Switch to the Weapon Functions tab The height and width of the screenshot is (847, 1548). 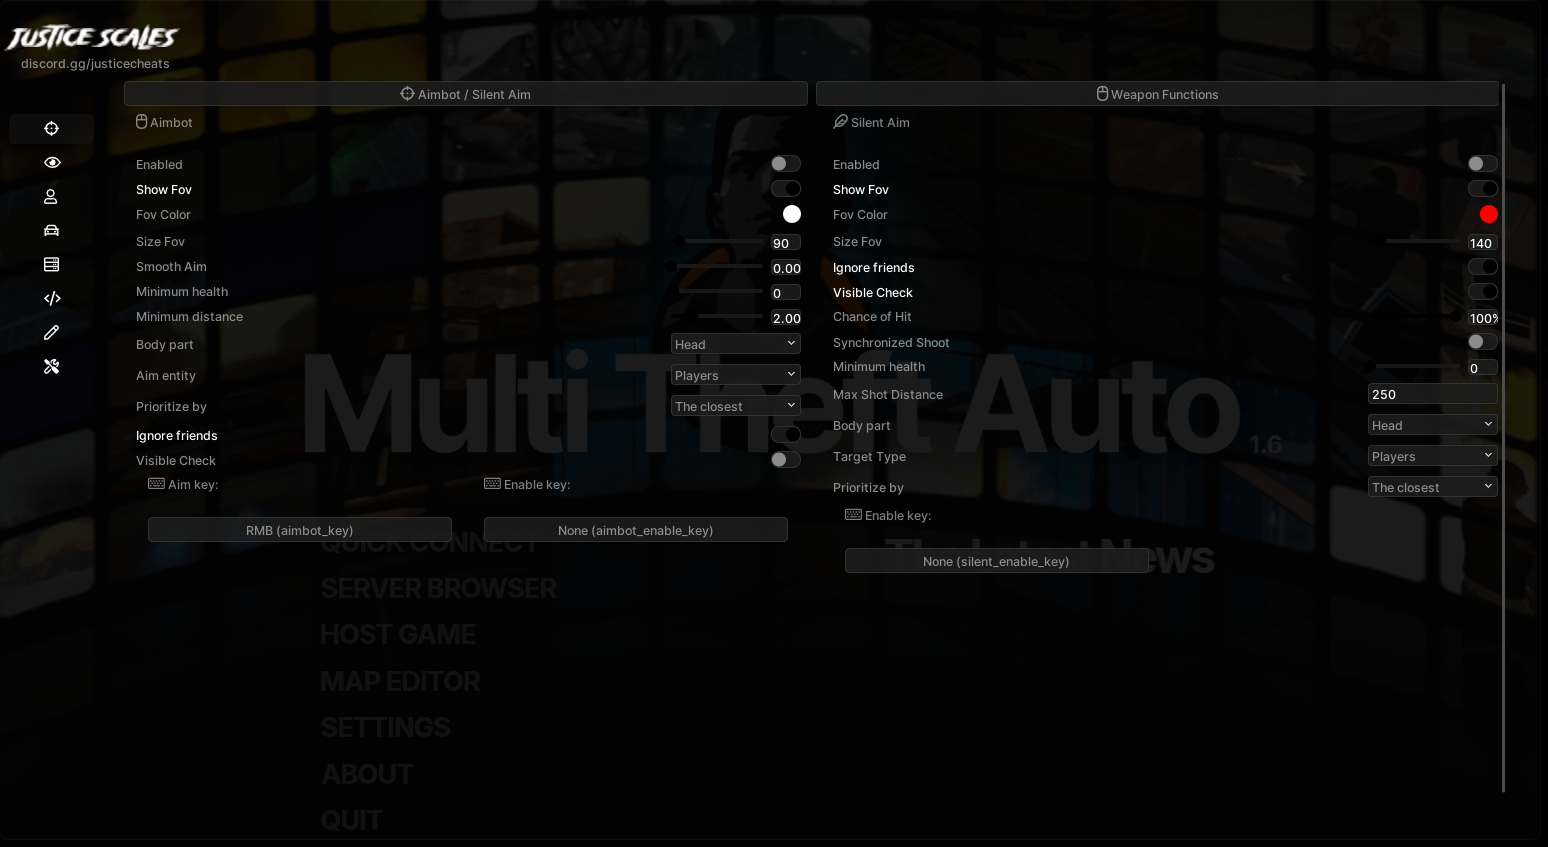click(1157, 94)
